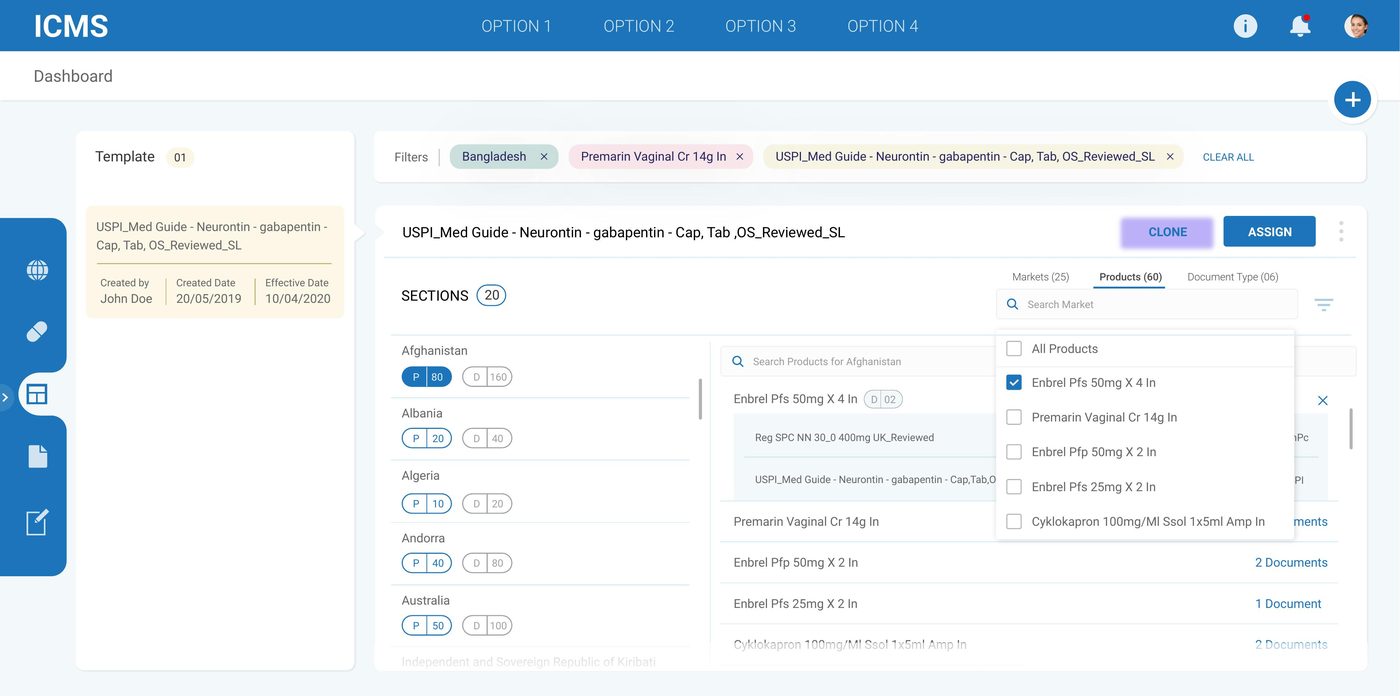Image resolution: width=1400 pixels, height=696 pixels.
Task: Check Cyklokapron 100mg/Ml Ssol option
Action: pyautogui.click(x=1014, y=522)
